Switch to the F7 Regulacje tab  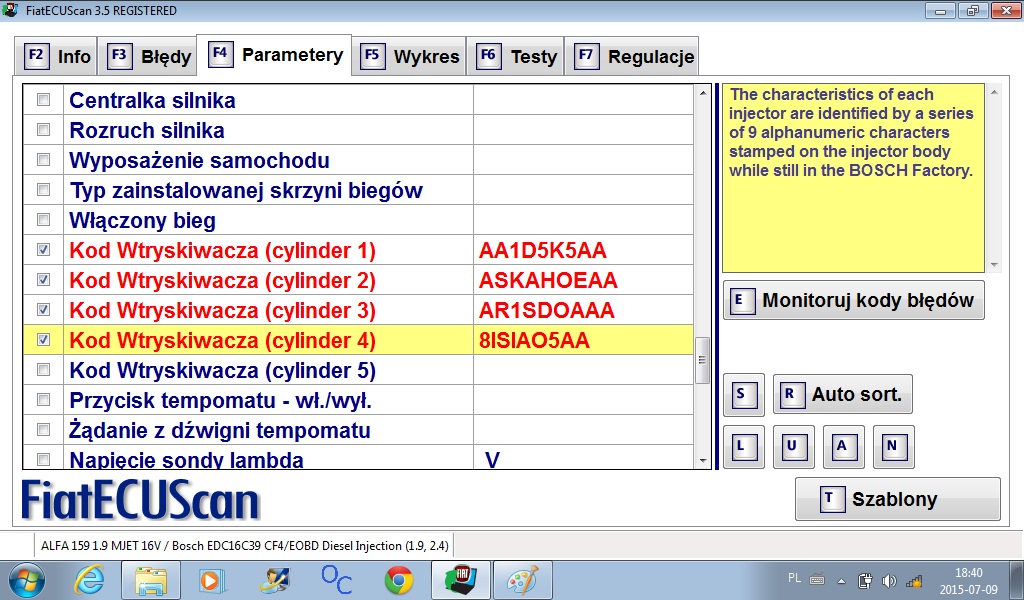pos(632,56)
